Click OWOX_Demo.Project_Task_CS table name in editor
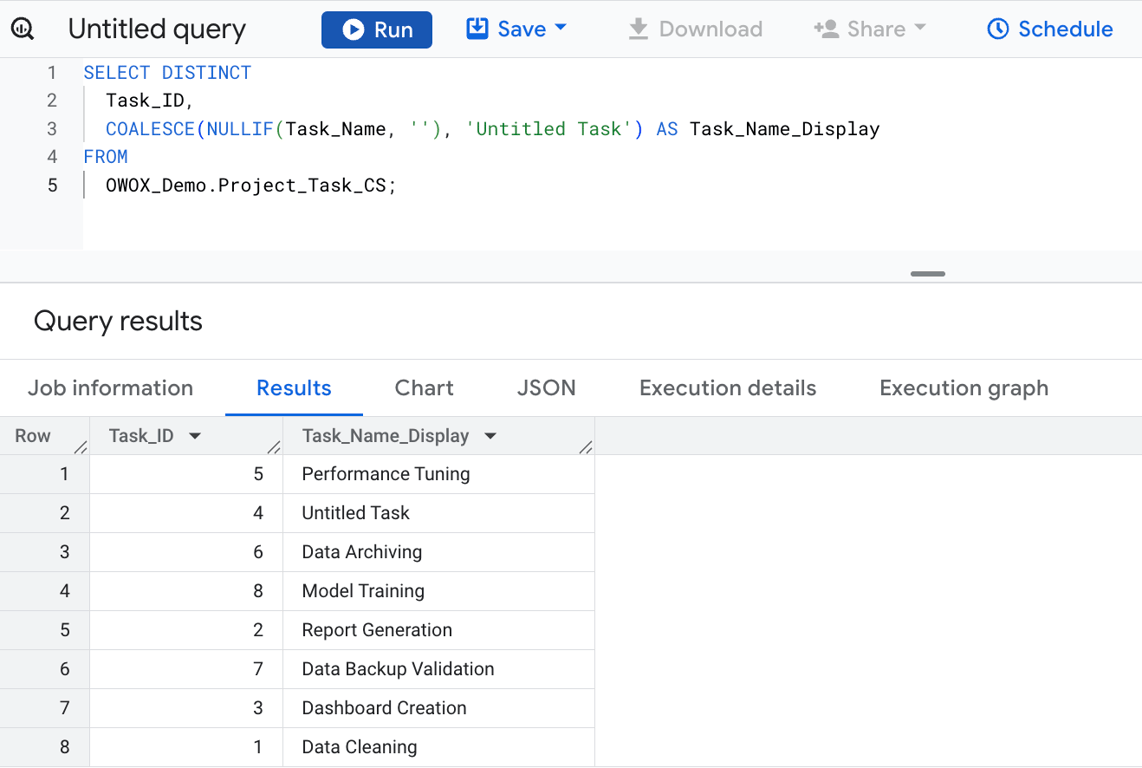Screen dimensions: 1142x768 tap(245, 185)
